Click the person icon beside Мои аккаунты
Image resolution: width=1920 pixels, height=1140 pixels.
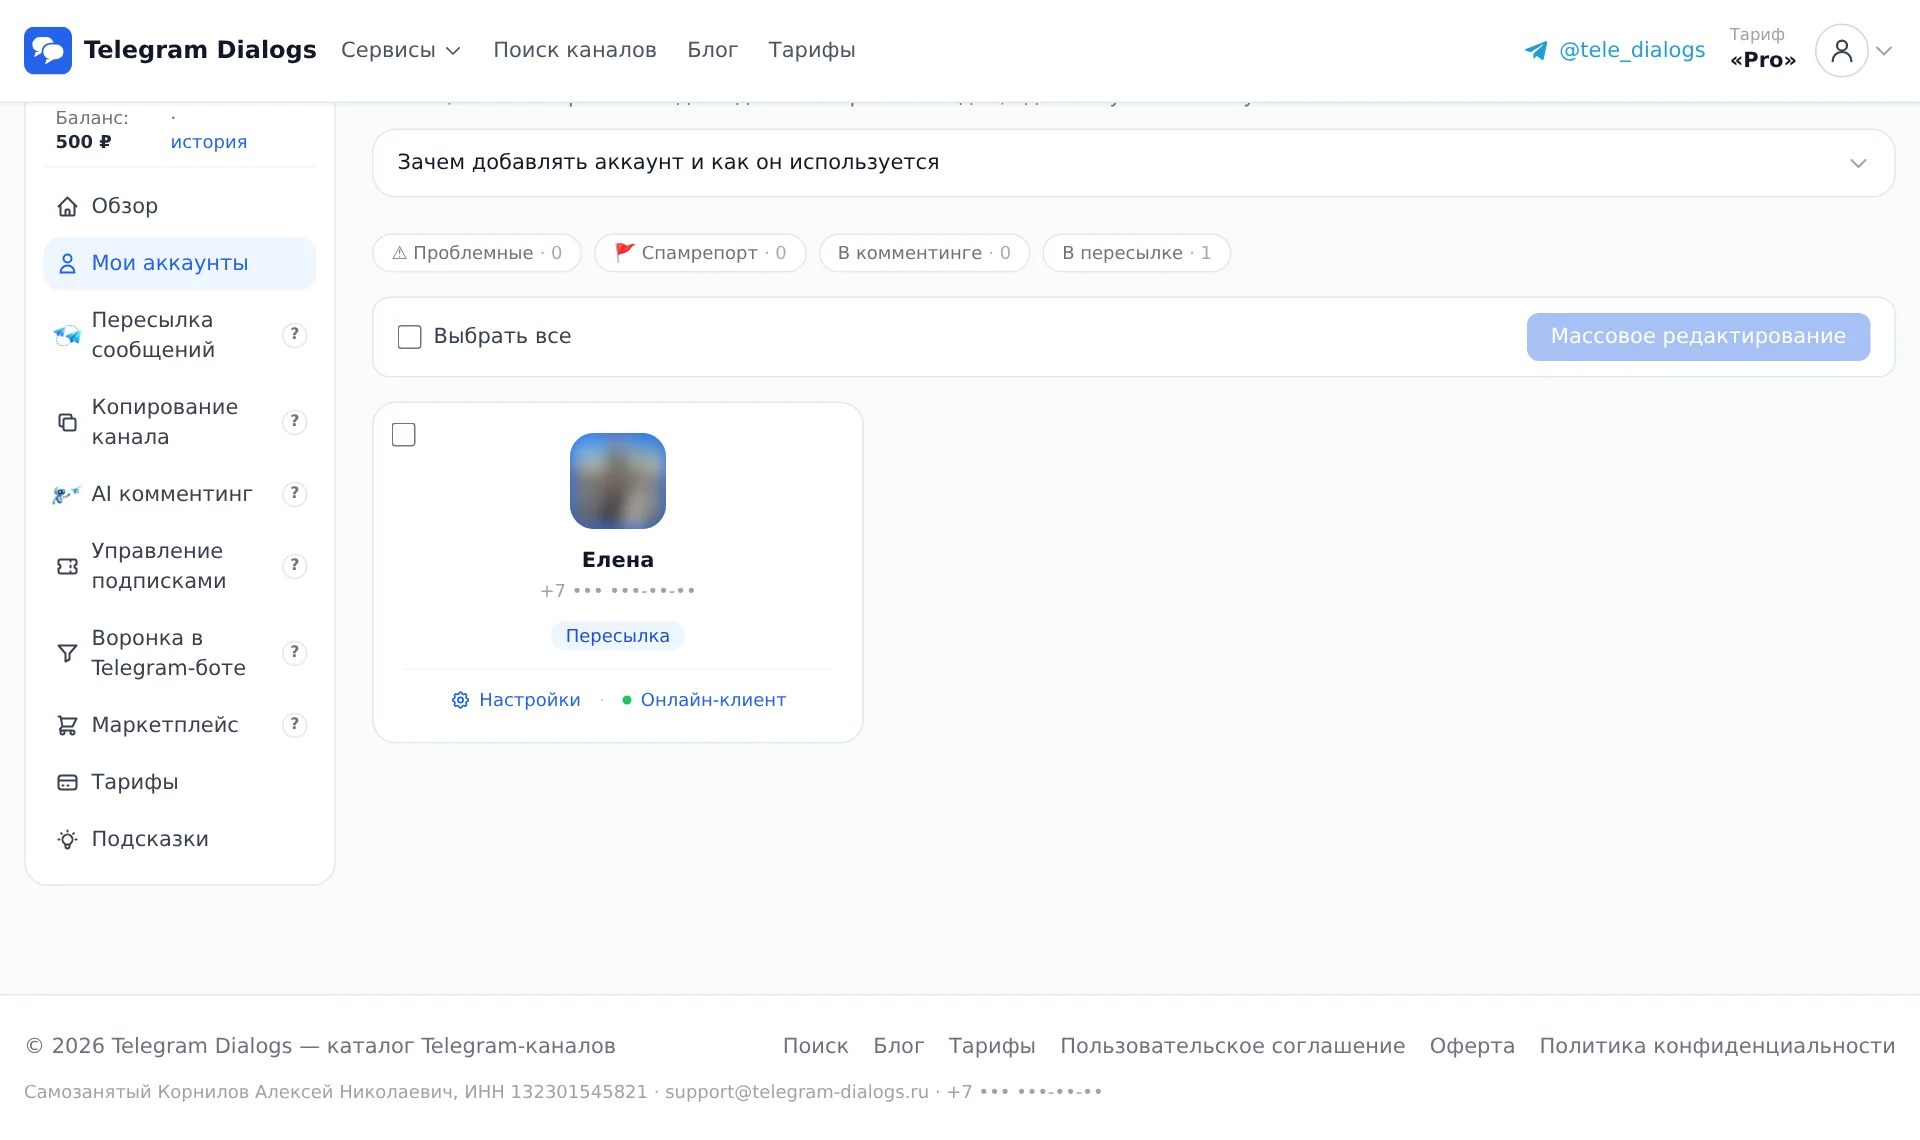[67, 264]
